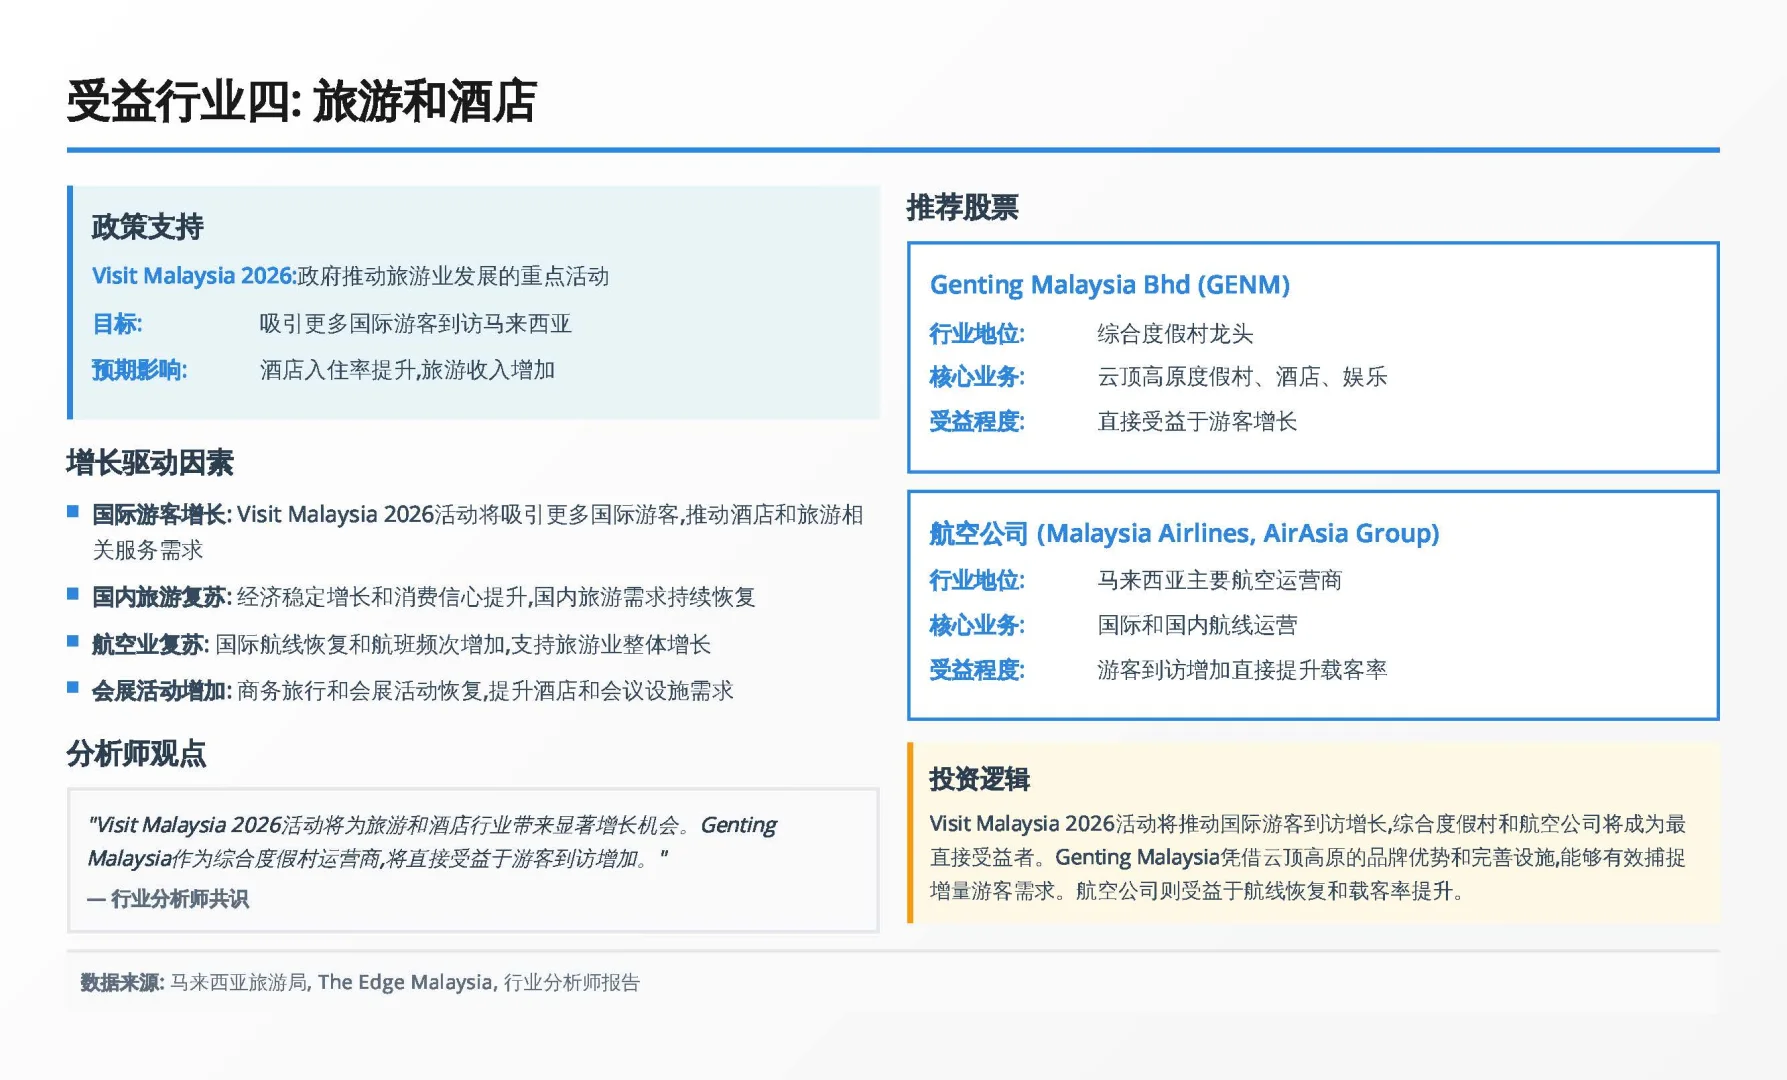Click the text 吸引更多国际游客到访马来西亚
Screen dimensions: 1787x1080
pos(415,324)
